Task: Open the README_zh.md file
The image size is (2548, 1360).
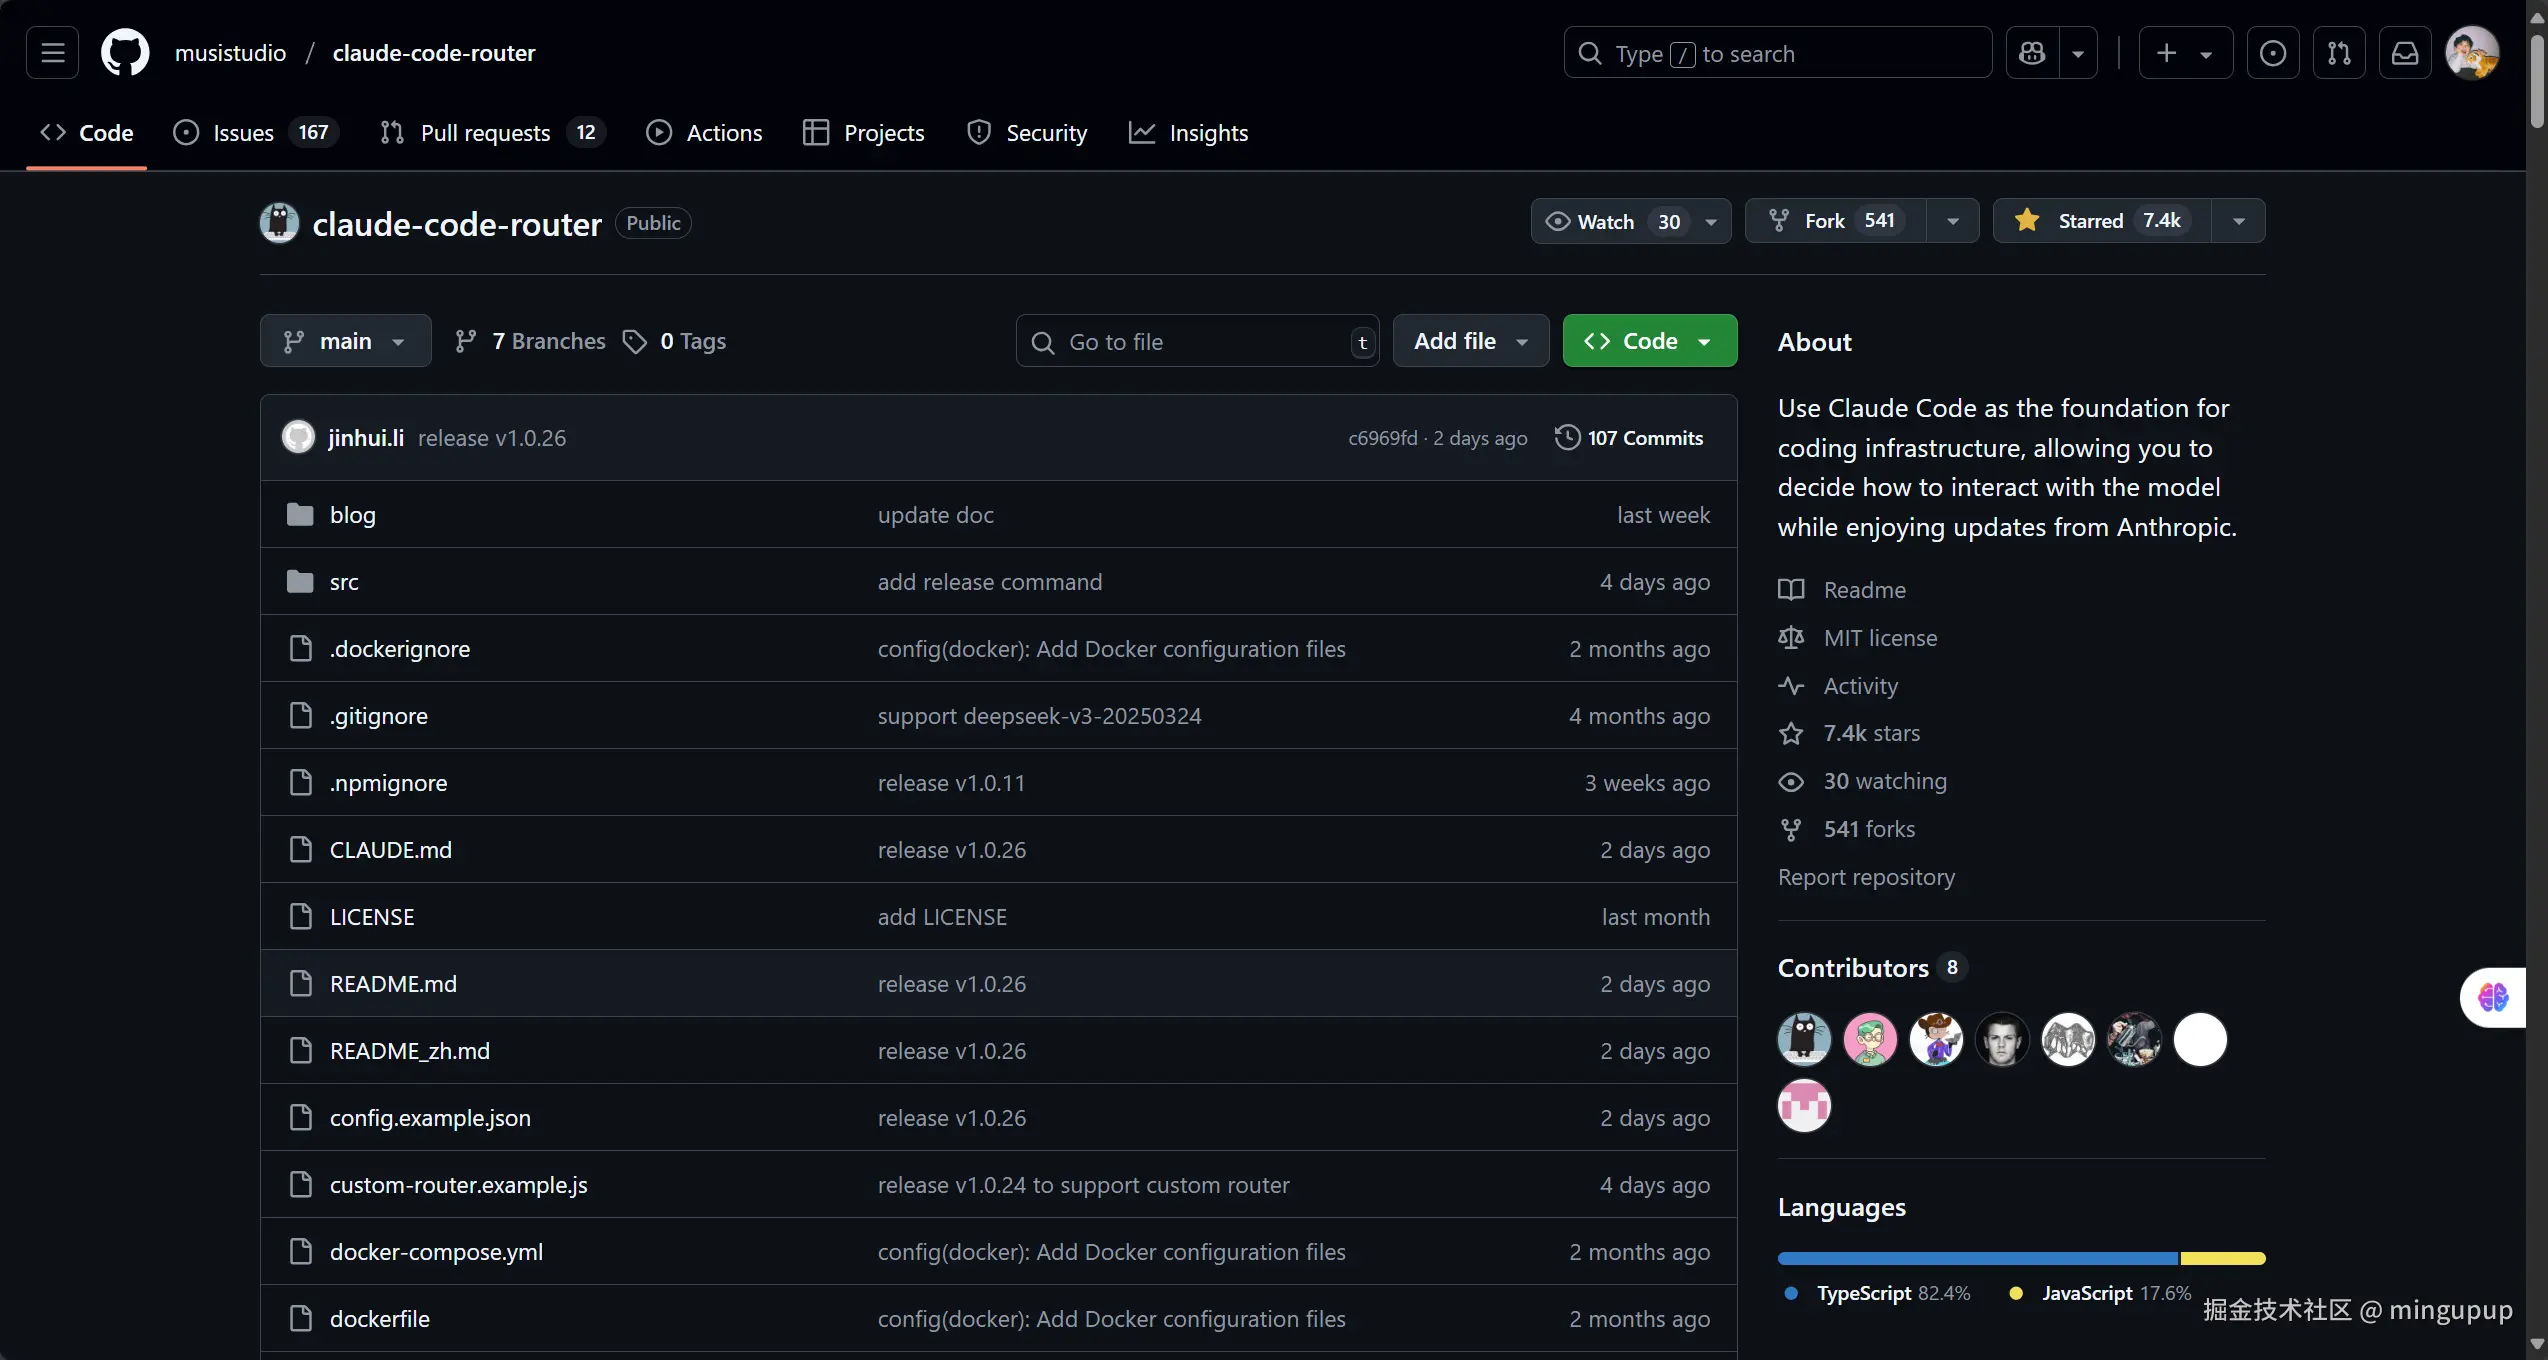Action: (x=410, y=1050)
